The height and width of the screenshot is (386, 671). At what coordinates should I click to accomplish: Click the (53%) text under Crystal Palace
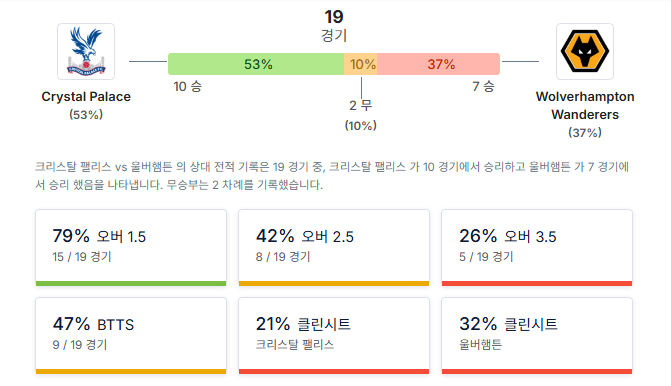pos(86,115)
